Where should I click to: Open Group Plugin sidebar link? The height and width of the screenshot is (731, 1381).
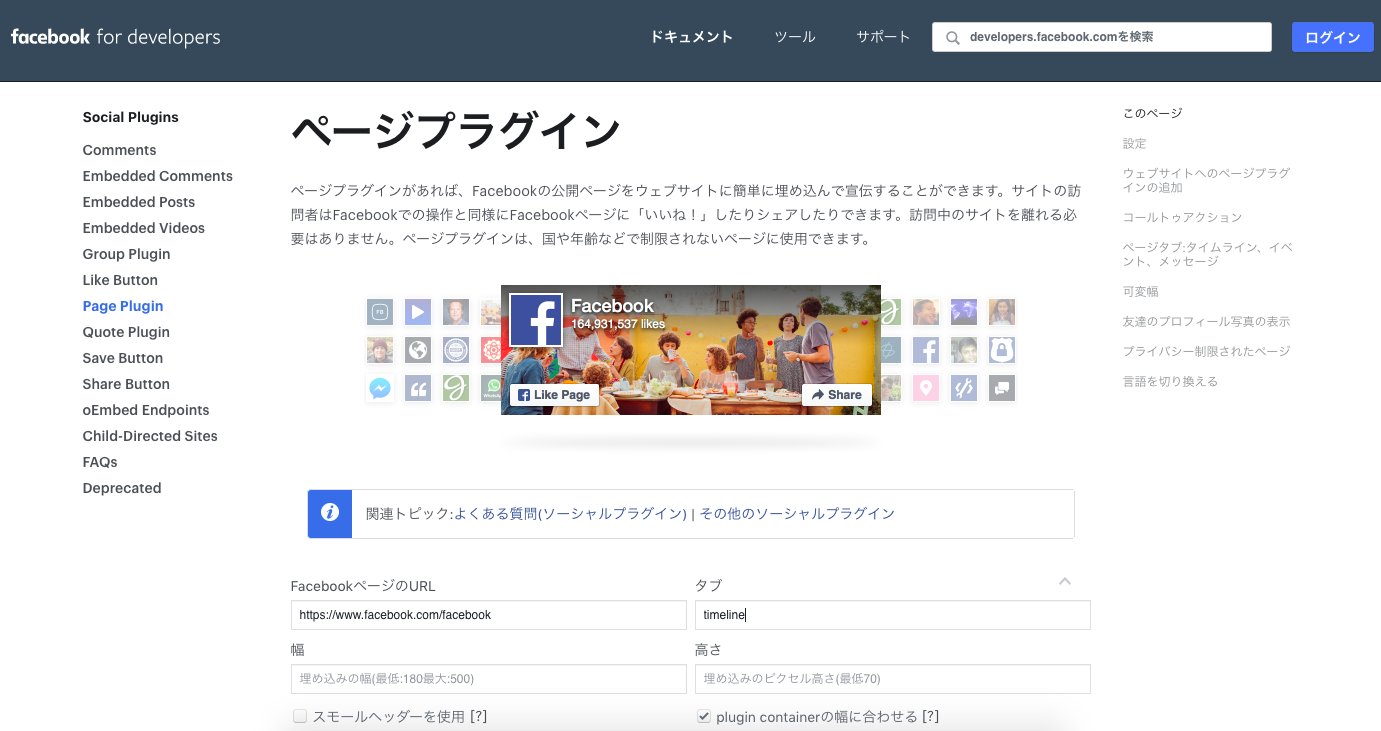127,254
